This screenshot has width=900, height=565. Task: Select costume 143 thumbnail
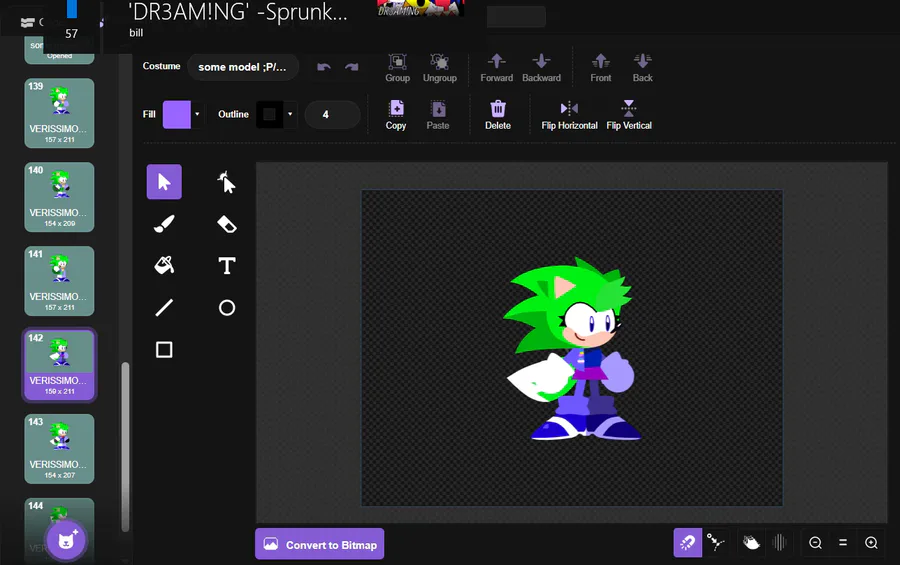pyautogui.click(x=59, y=448)
